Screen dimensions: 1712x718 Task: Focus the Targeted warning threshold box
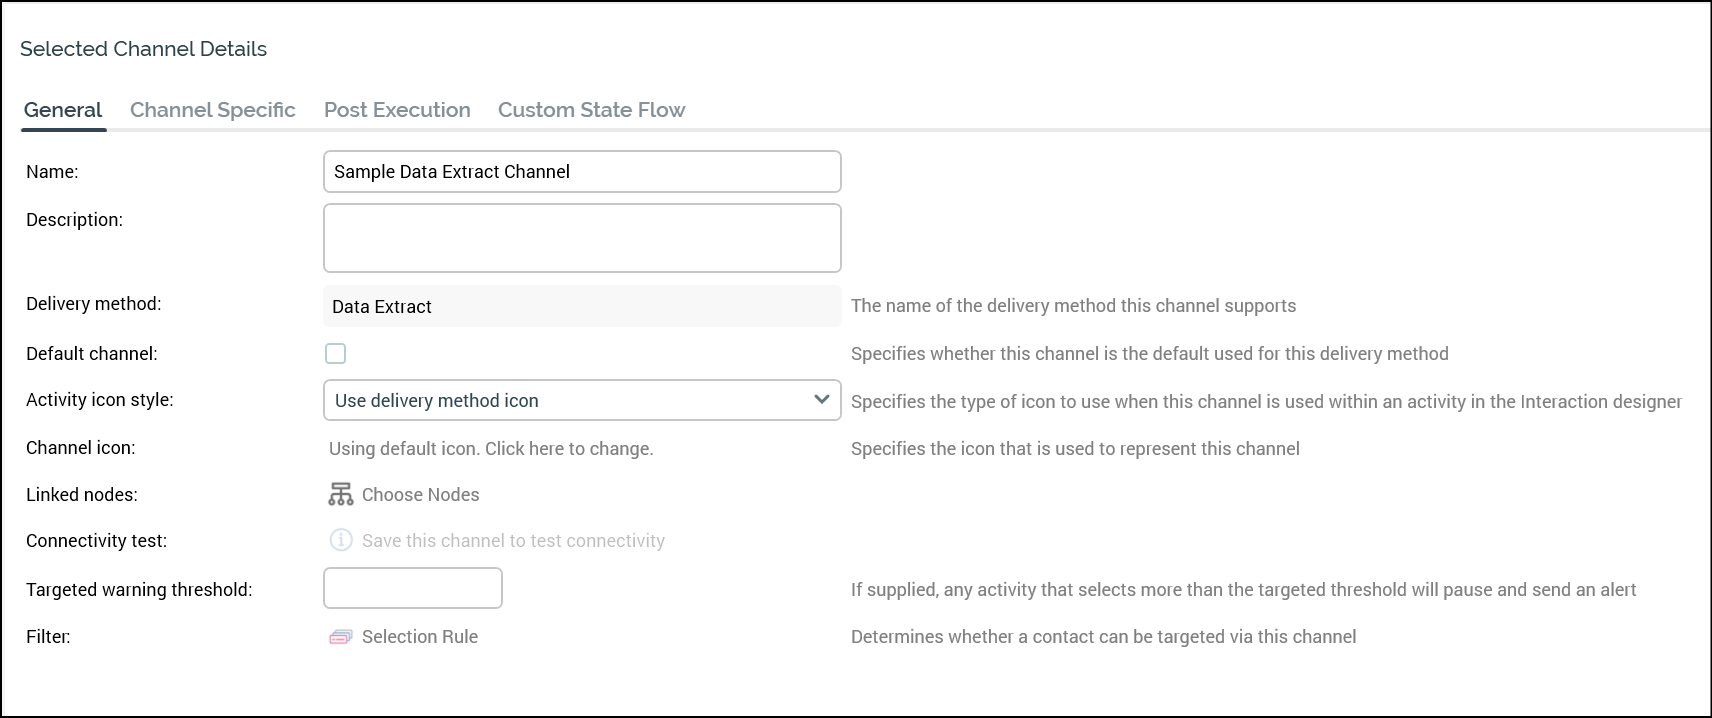pyautogui.click(x=412, y=588)
